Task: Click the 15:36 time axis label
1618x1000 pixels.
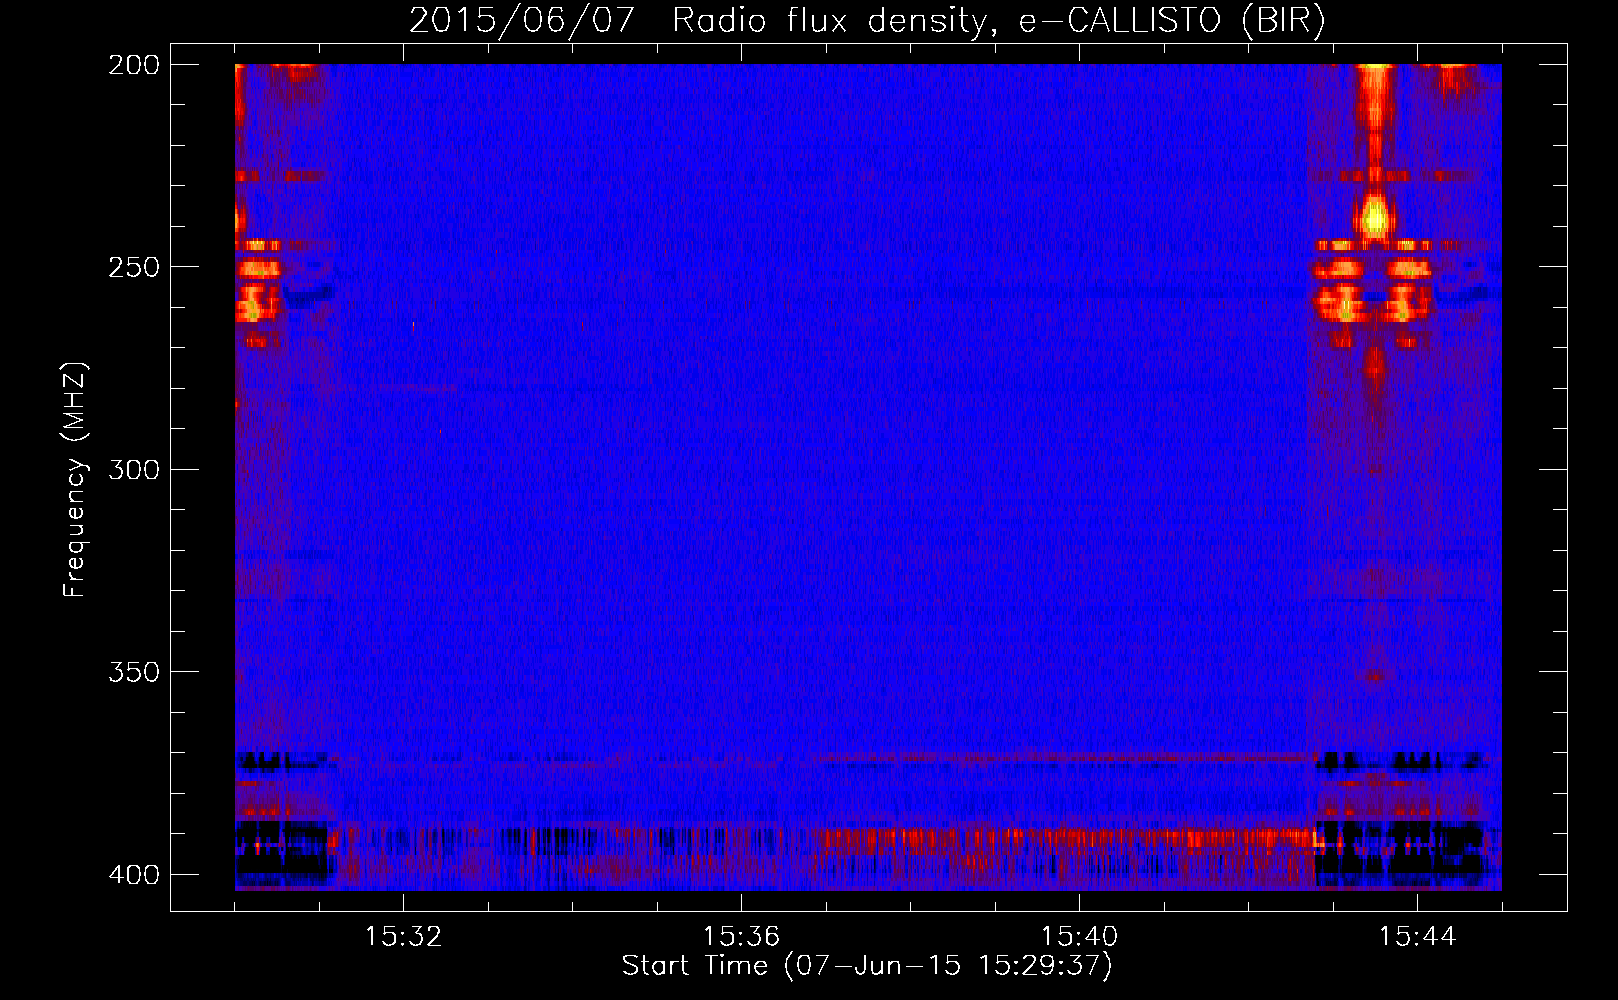Action: 741,937
